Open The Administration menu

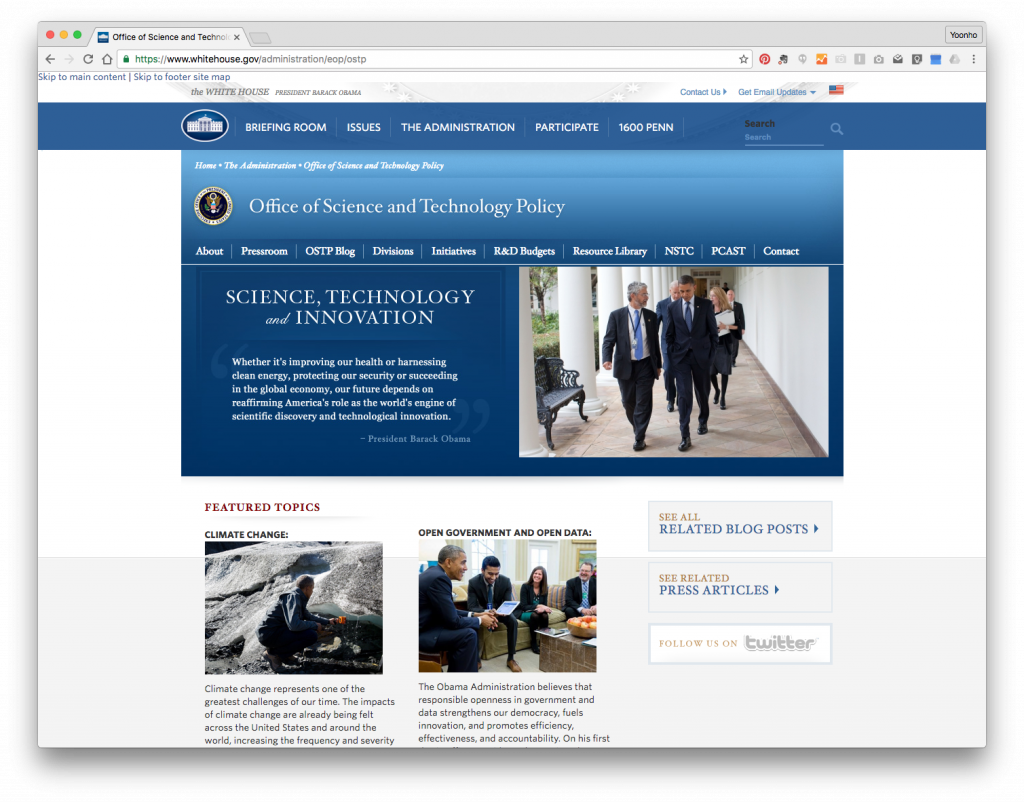tap(458, 127)
